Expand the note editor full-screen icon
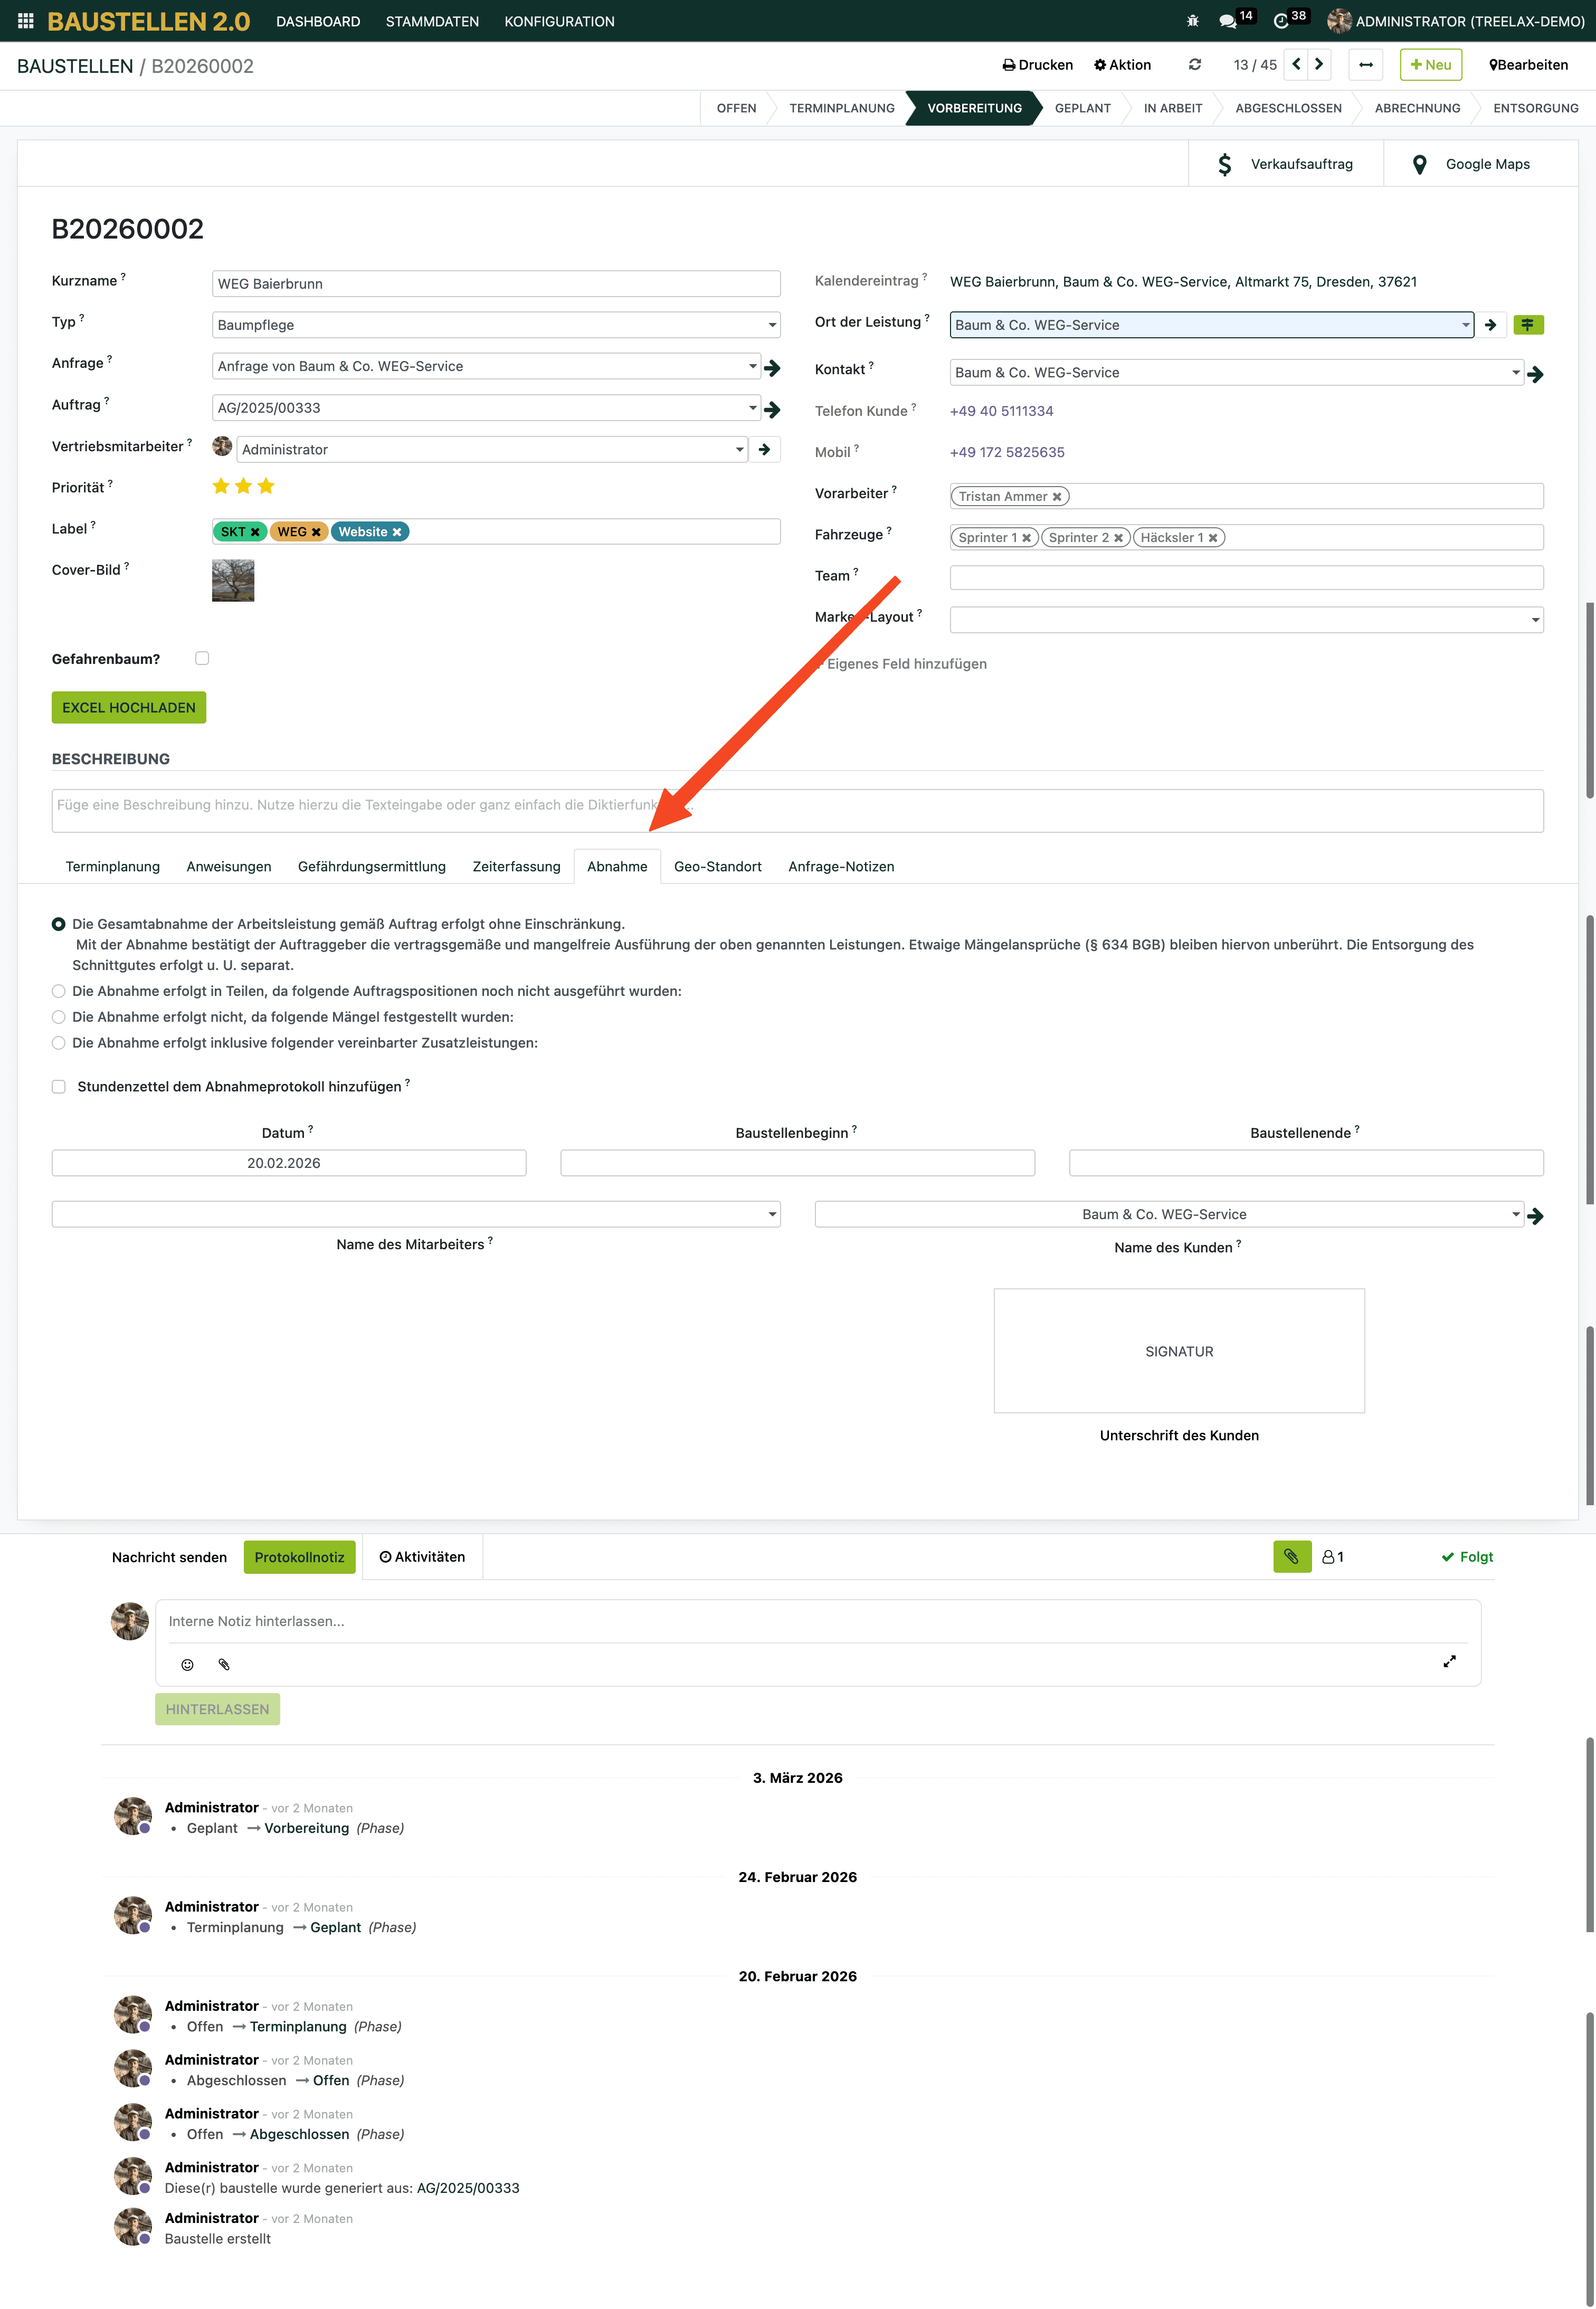 (x=1449, y=1662)
